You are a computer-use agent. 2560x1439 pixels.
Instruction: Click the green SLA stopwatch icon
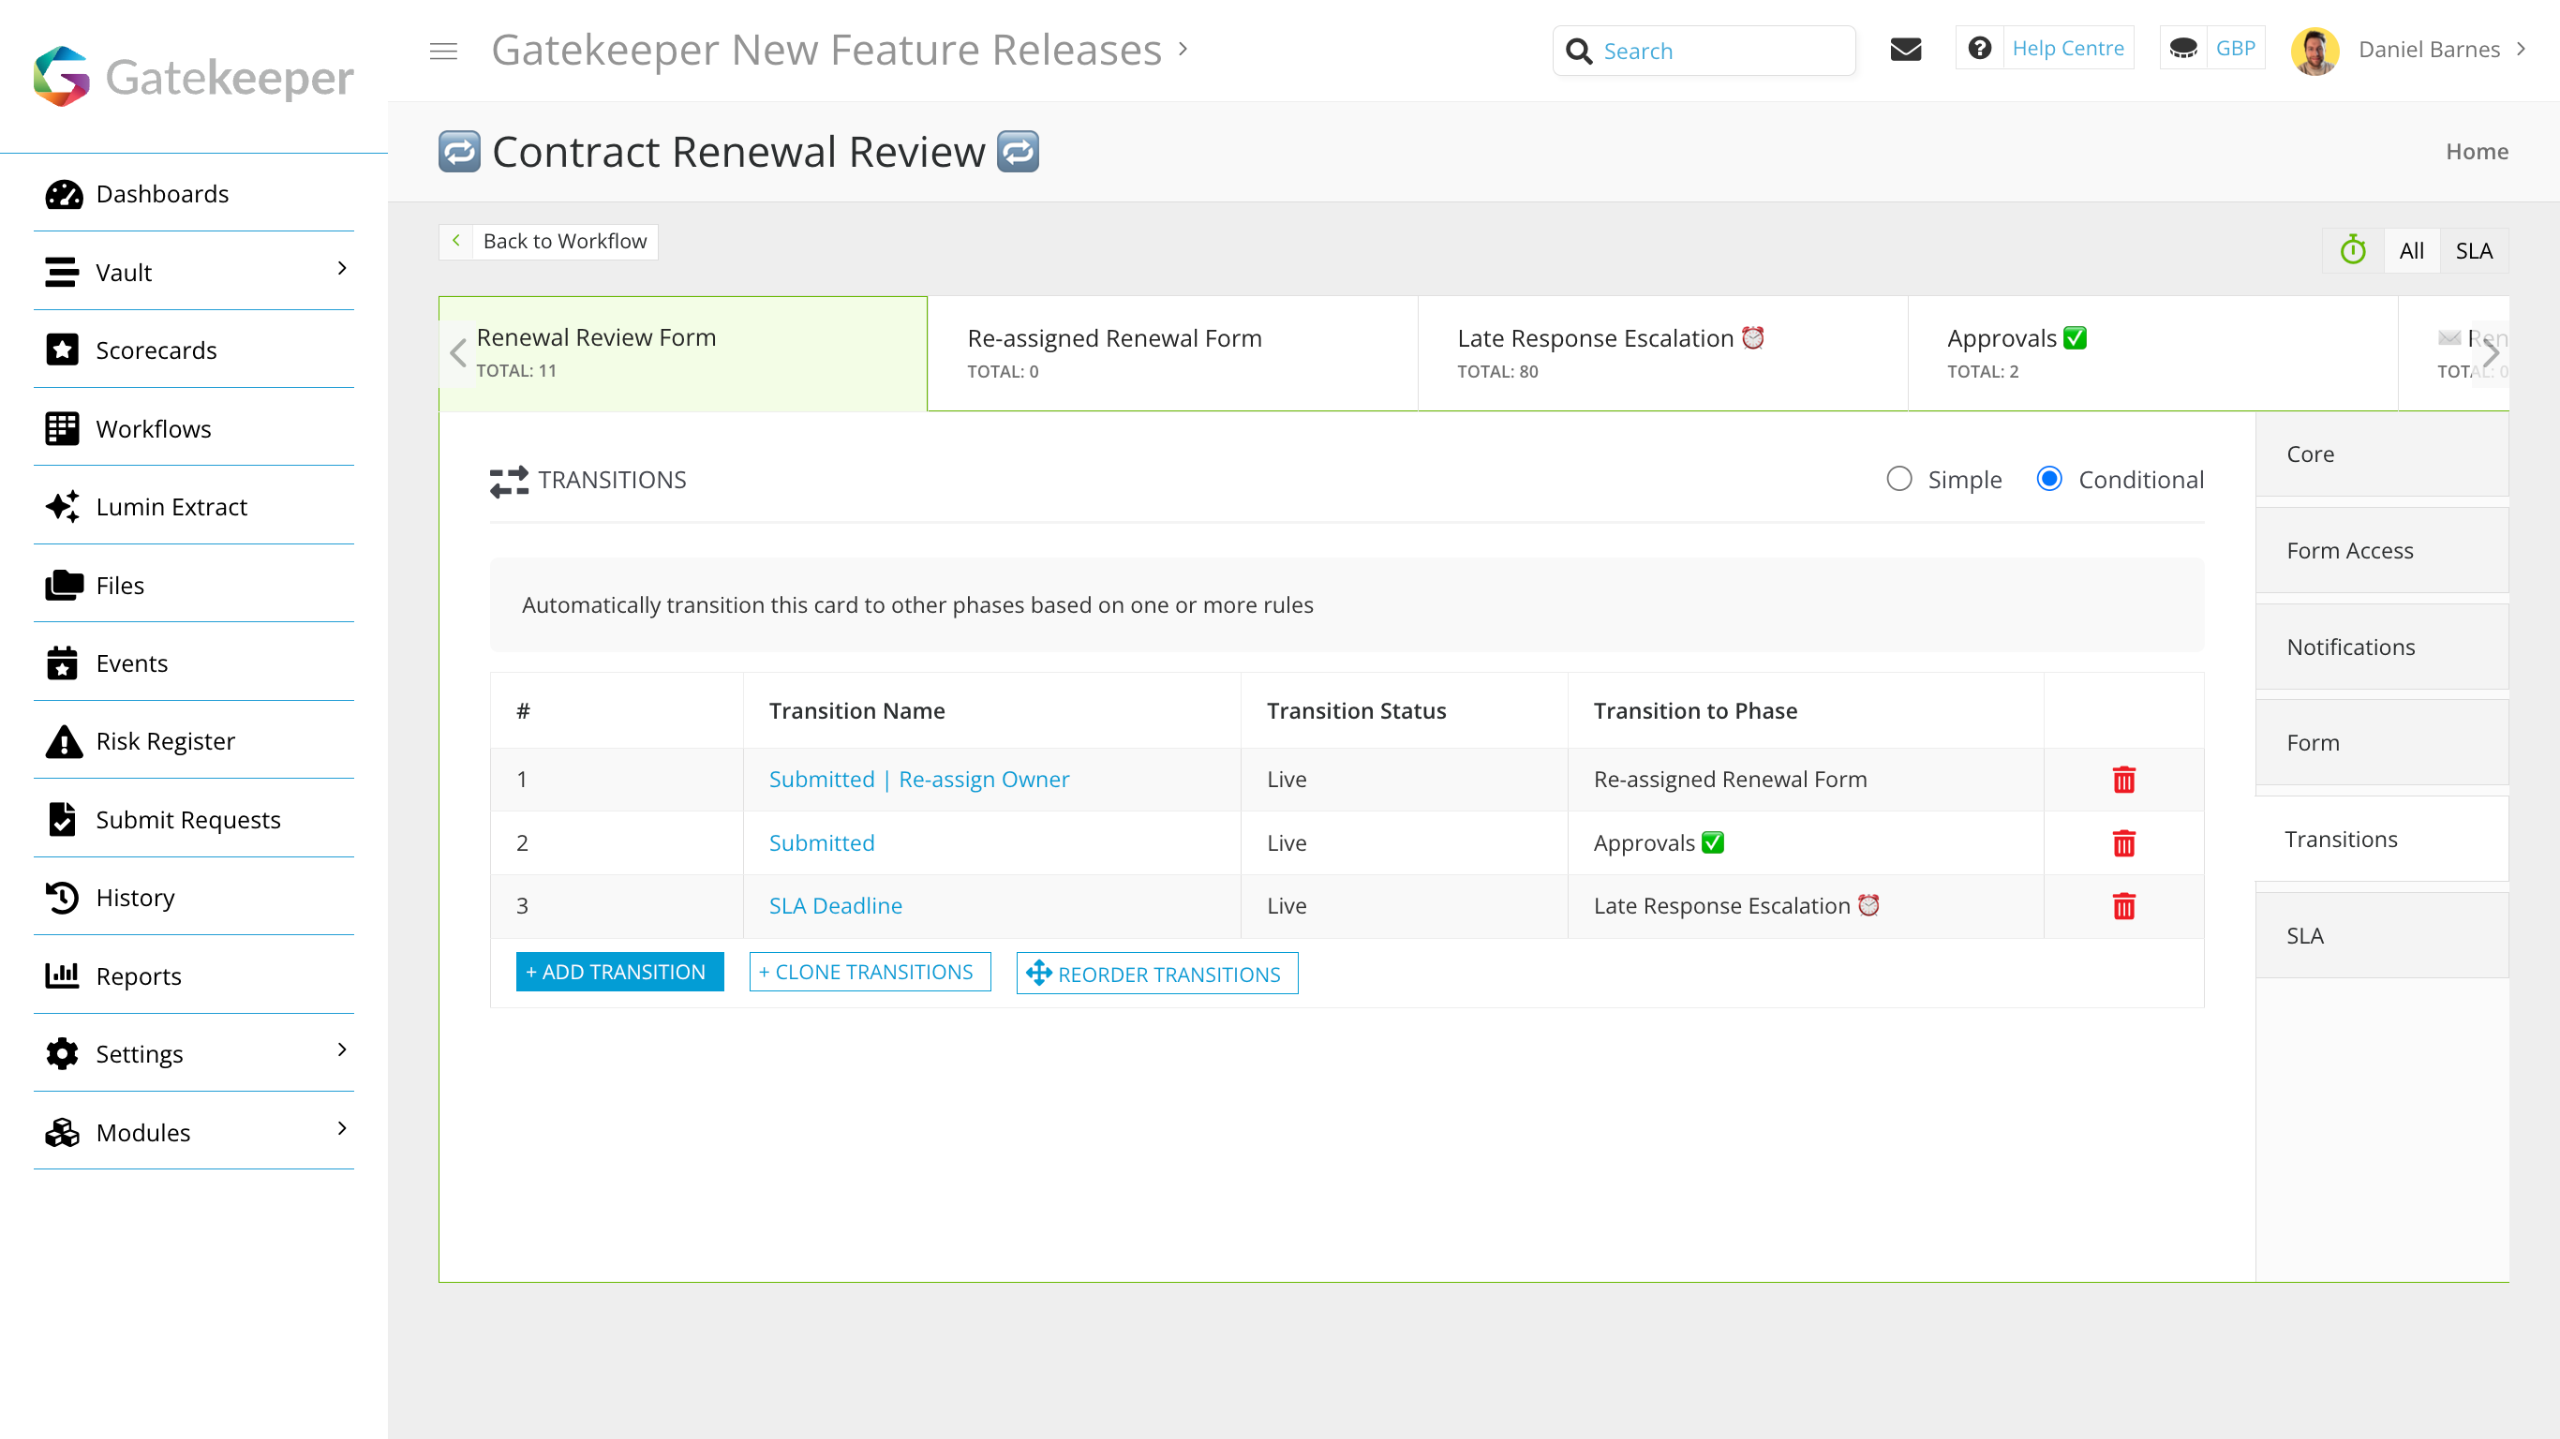tap(2352, 250)
